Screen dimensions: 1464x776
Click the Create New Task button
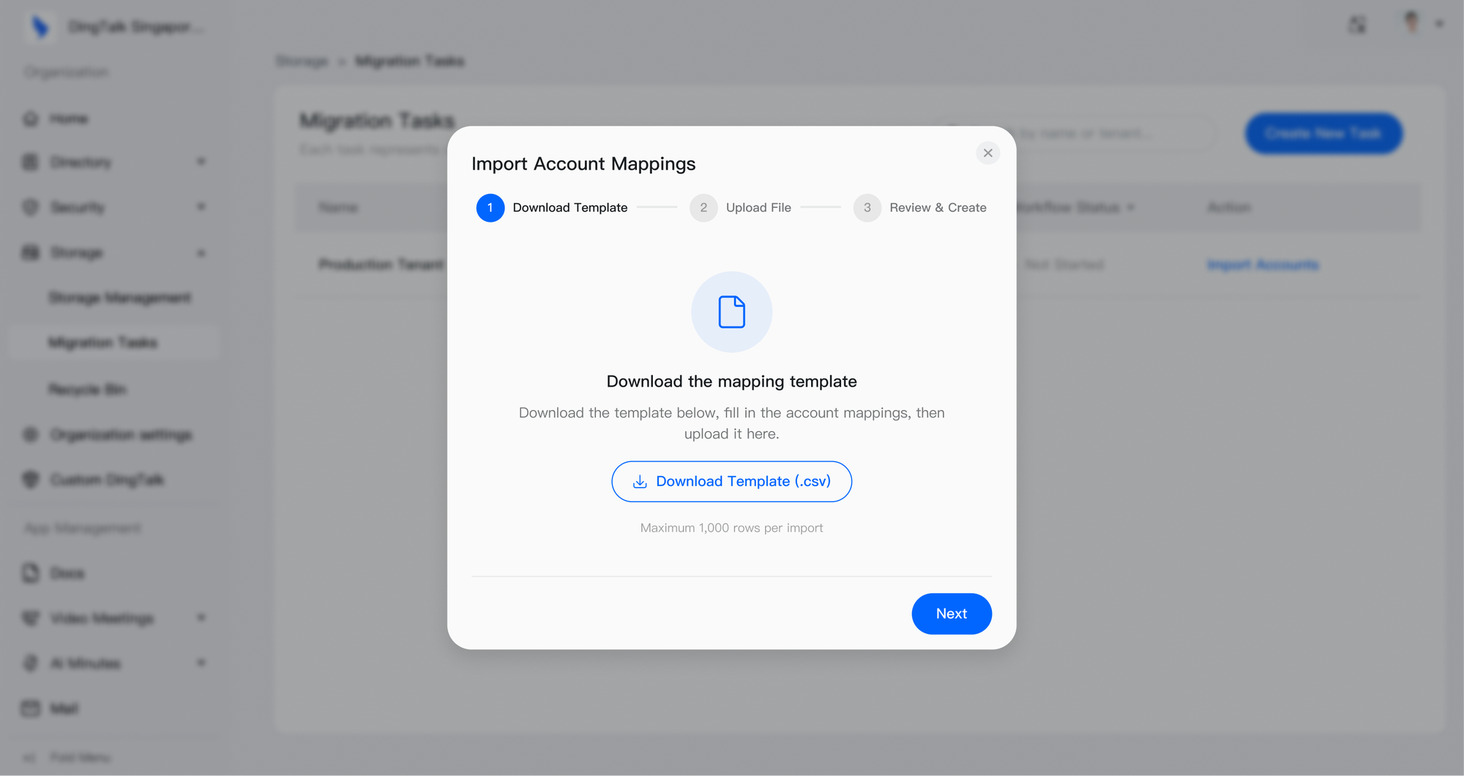1323,133
